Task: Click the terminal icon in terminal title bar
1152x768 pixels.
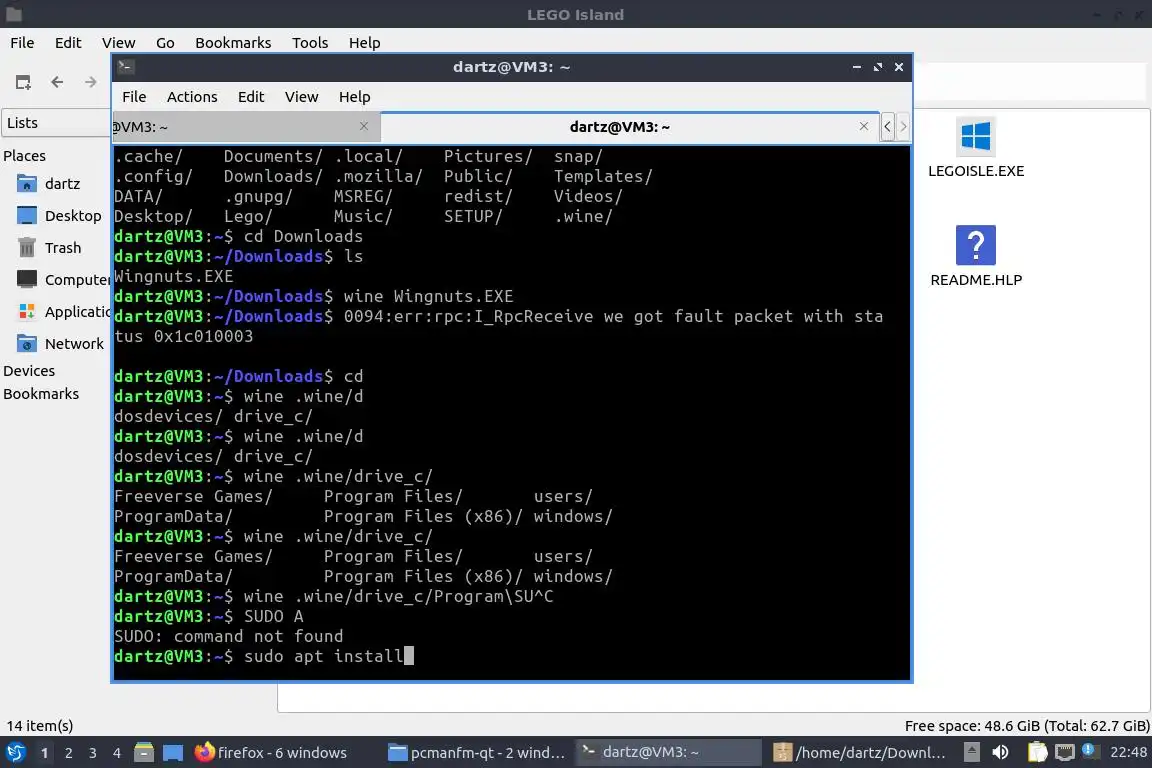Action: 125,67
